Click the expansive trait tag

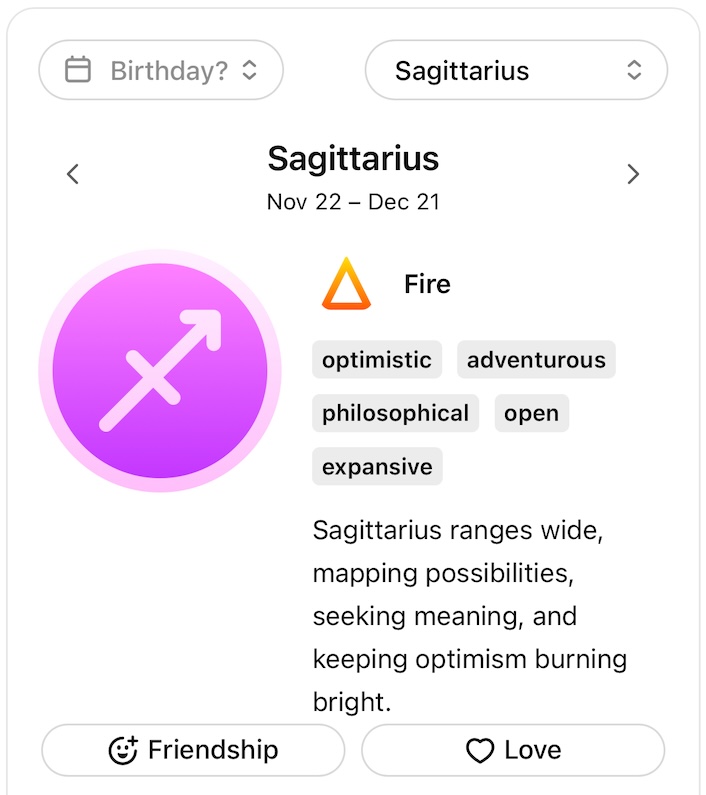(377, 466)
